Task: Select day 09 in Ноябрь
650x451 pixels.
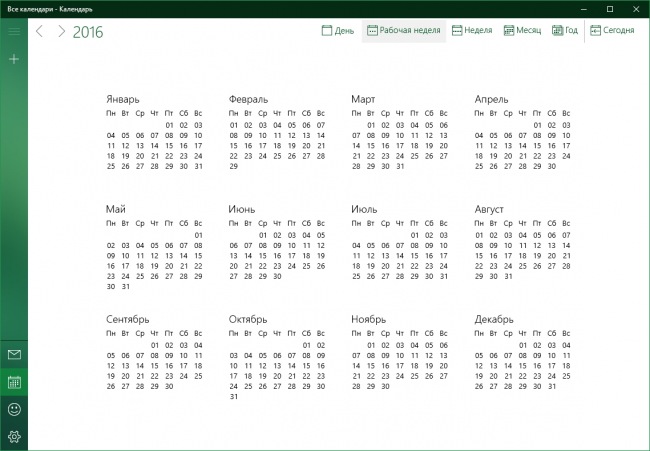Action: [386, 356]
